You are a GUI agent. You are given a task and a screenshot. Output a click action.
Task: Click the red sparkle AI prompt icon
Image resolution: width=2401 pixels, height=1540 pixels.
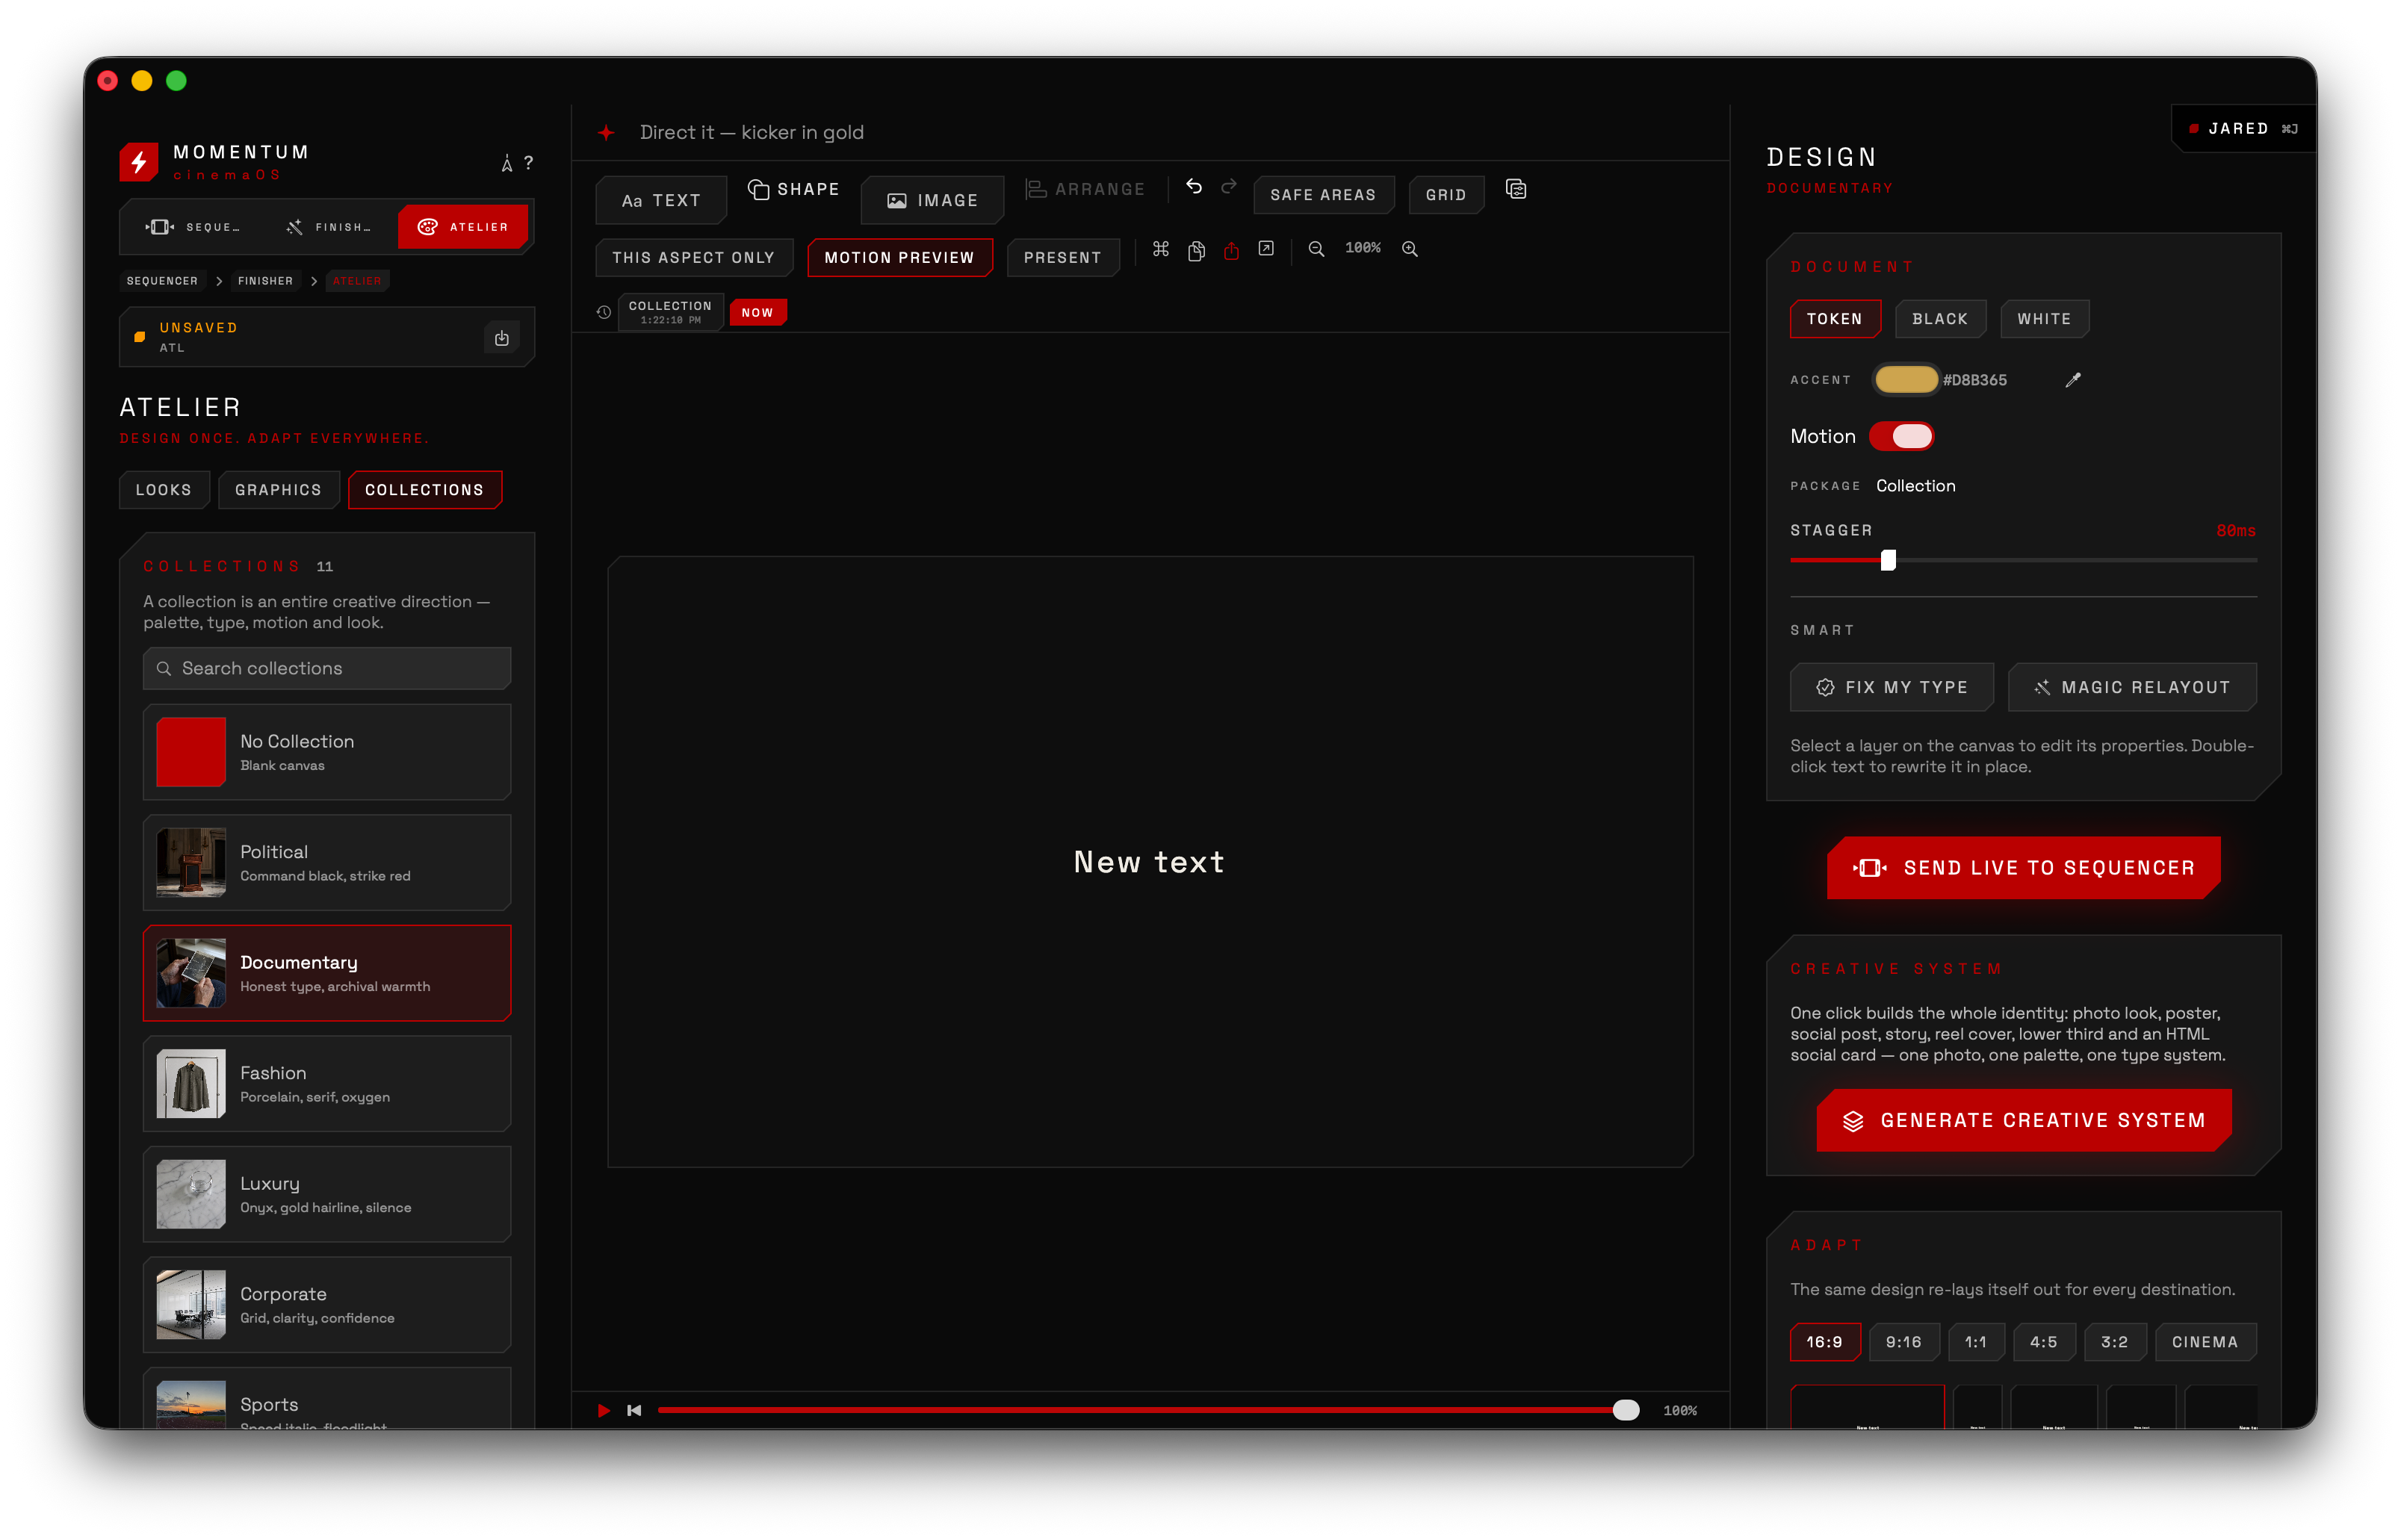(606, 133)
